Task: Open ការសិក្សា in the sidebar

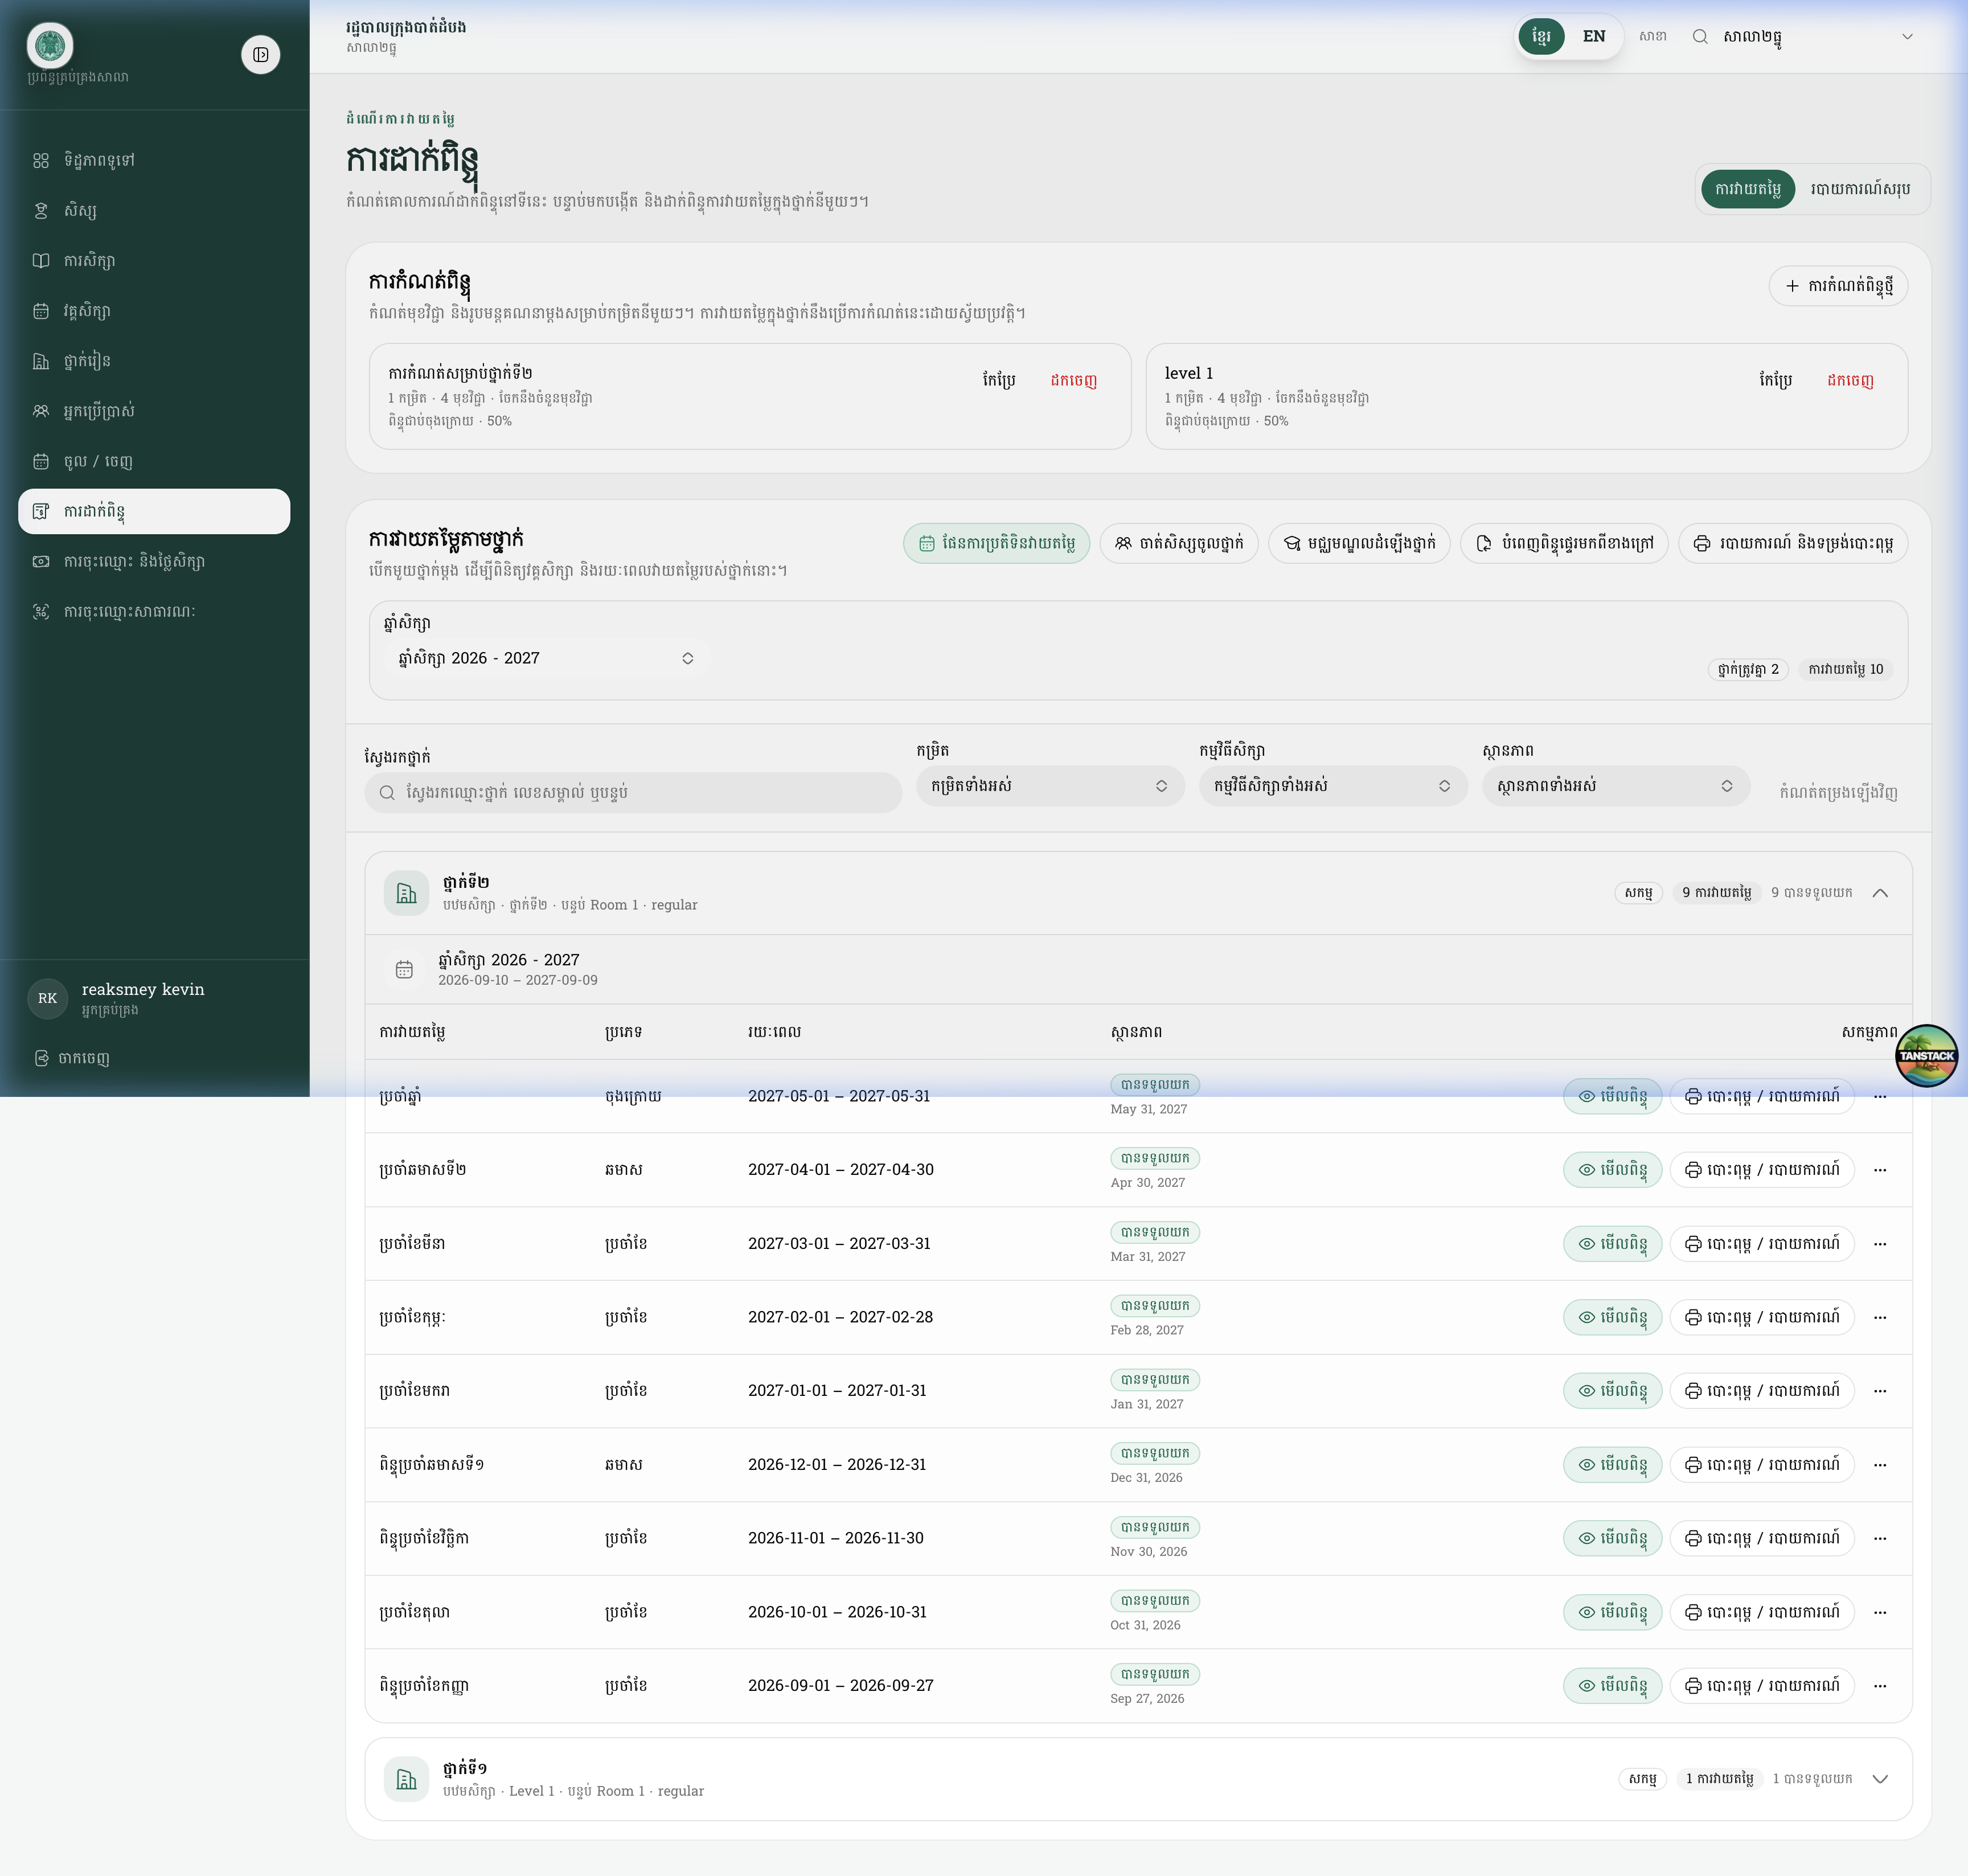Action: tap(154, 260)
